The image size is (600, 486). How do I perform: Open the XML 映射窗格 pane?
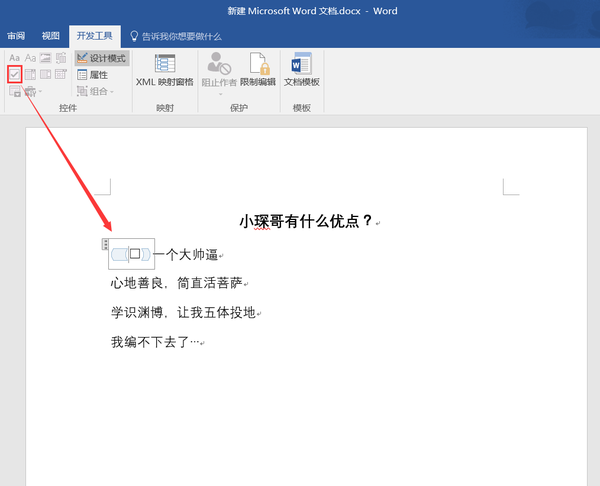(x=165, y=69)
